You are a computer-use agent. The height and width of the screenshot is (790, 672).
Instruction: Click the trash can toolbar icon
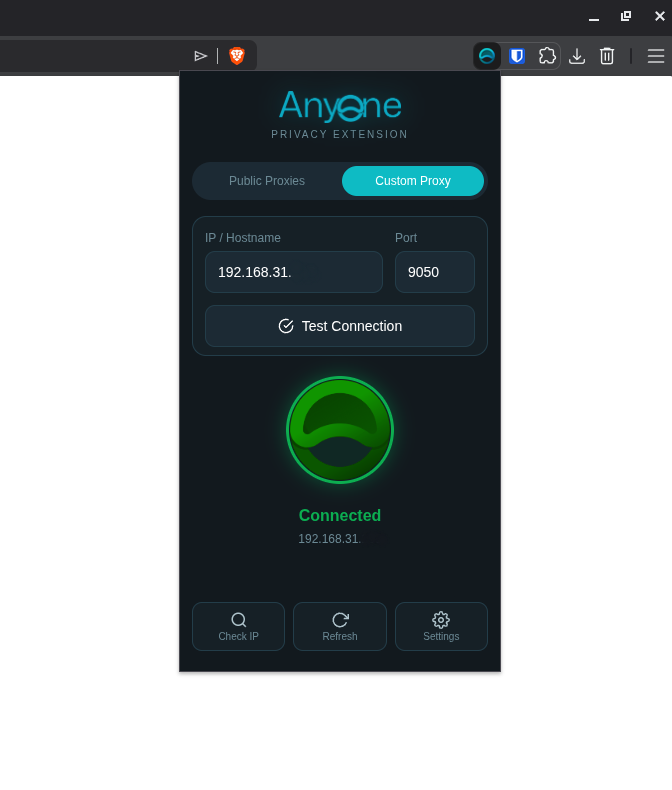(x=607, y=56)
